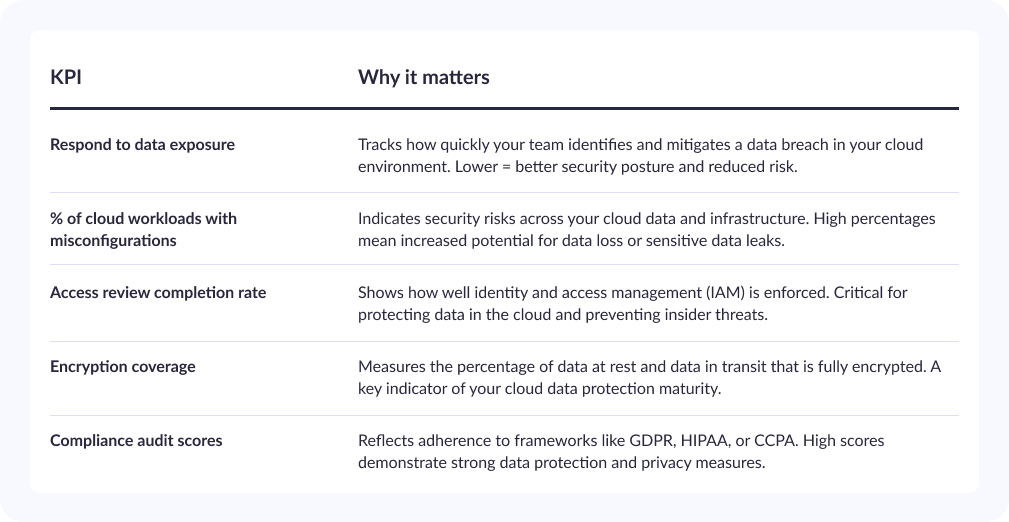Click the data breach tracking description text
This screenshot has width=1009, height=522.
(x=640, y=155)
